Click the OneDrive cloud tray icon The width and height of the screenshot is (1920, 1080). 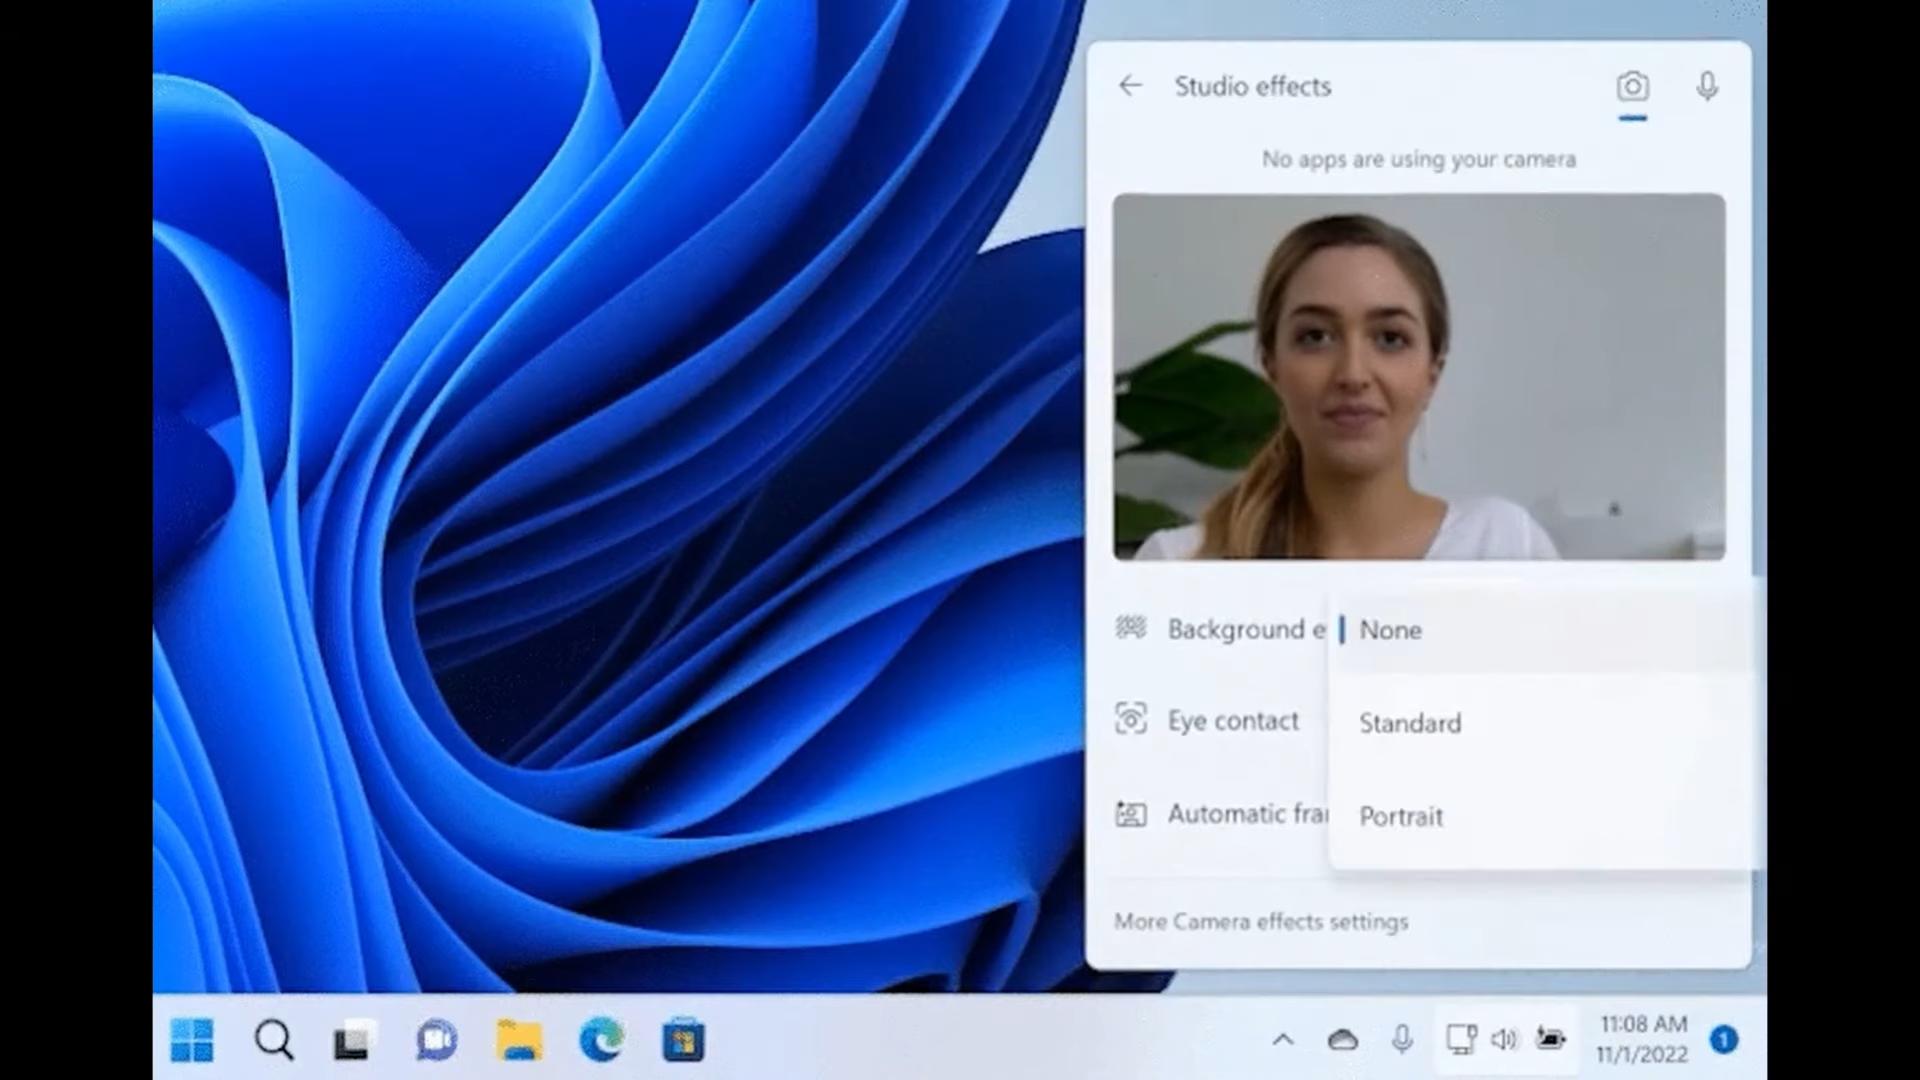coord(1342,1040)
